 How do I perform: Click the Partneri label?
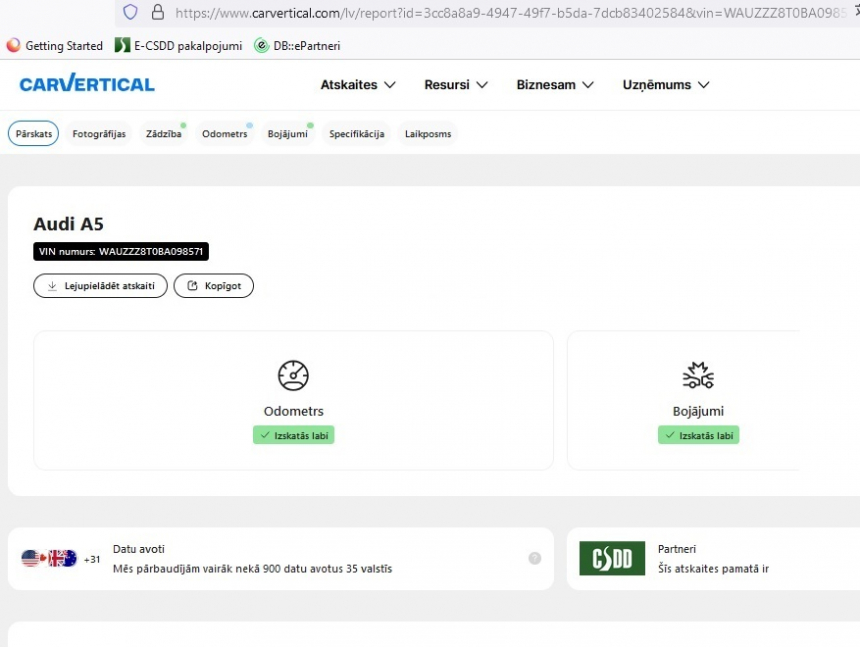tap(677, 549)
